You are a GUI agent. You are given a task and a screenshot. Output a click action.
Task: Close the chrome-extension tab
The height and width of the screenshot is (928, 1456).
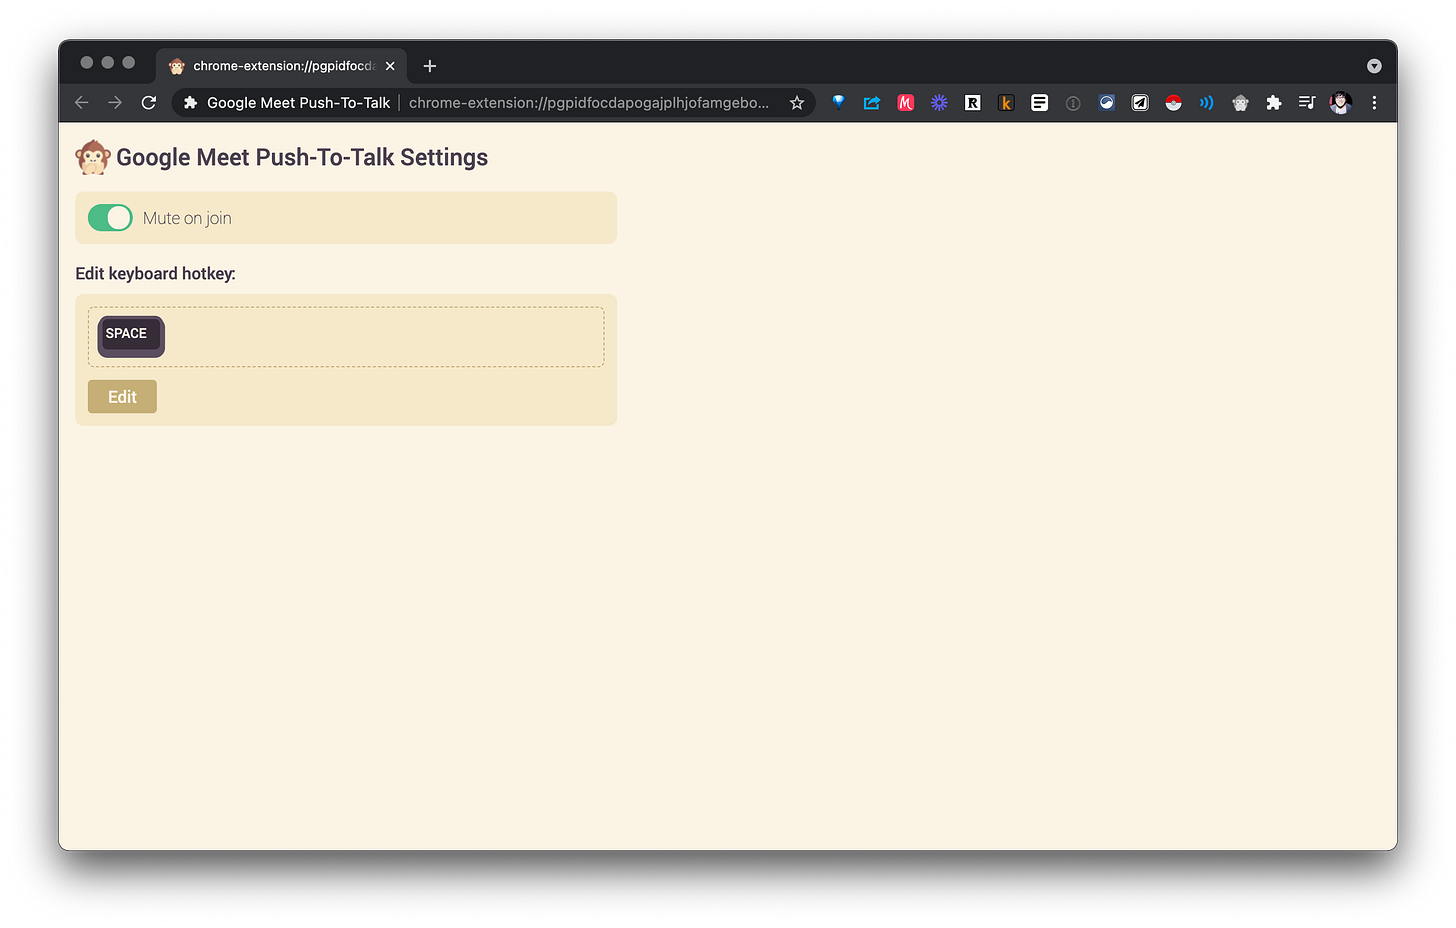390,66
